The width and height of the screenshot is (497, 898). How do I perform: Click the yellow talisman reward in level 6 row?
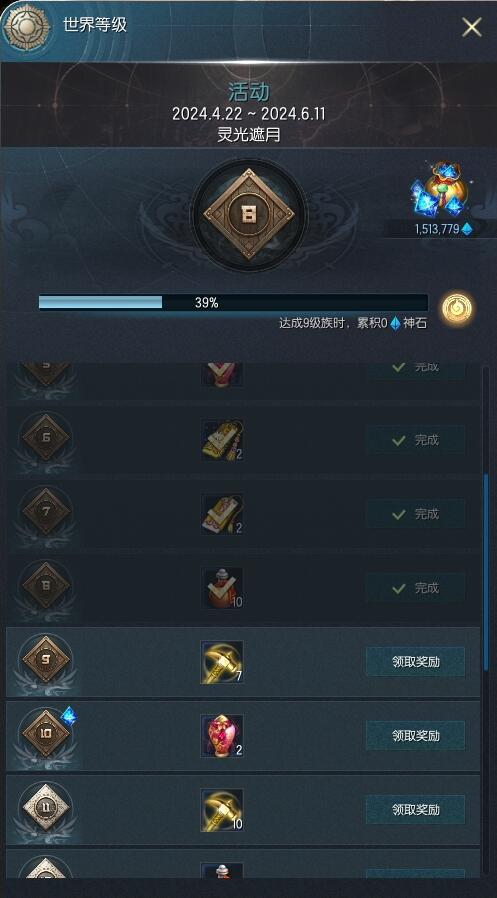click(222, 440)
